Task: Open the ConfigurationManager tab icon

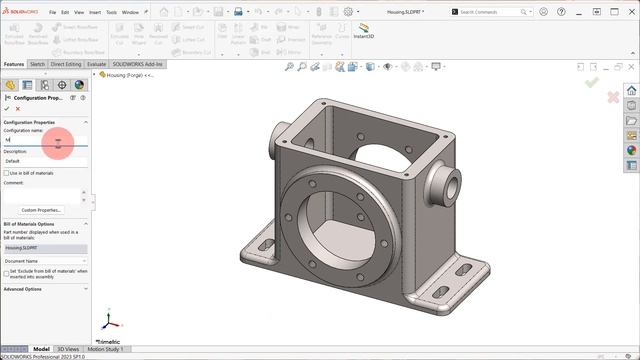Action: click(x=44, y=85)
